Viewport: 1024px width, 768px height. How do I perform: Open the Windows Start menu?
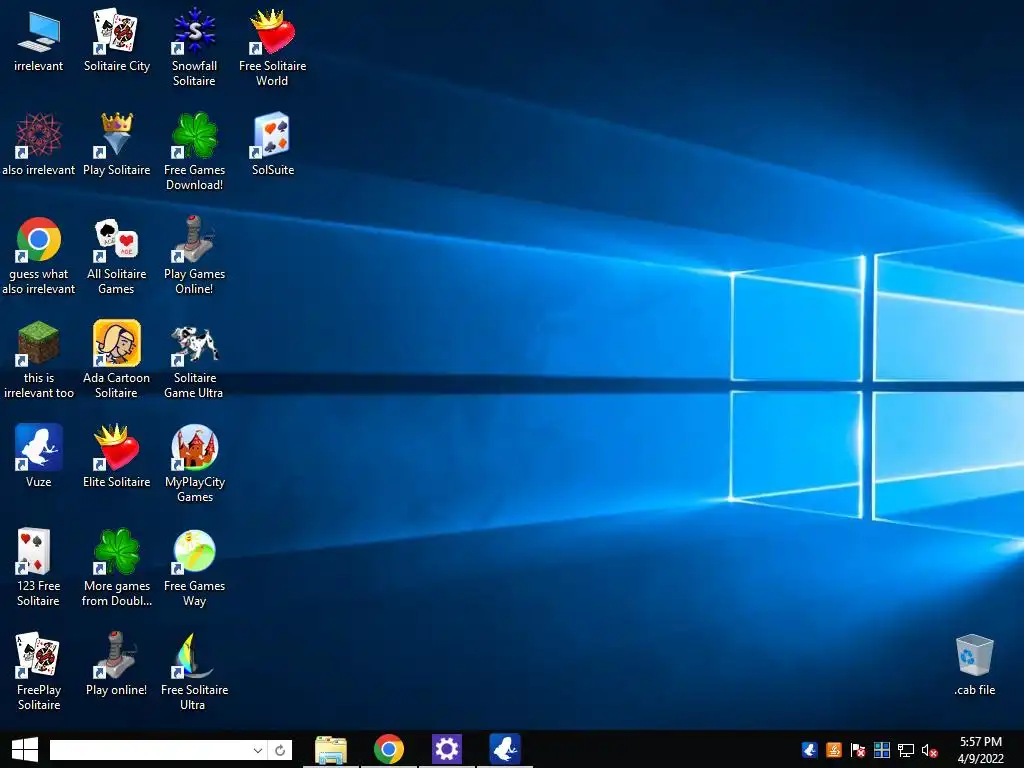click(x=25, y=749)
